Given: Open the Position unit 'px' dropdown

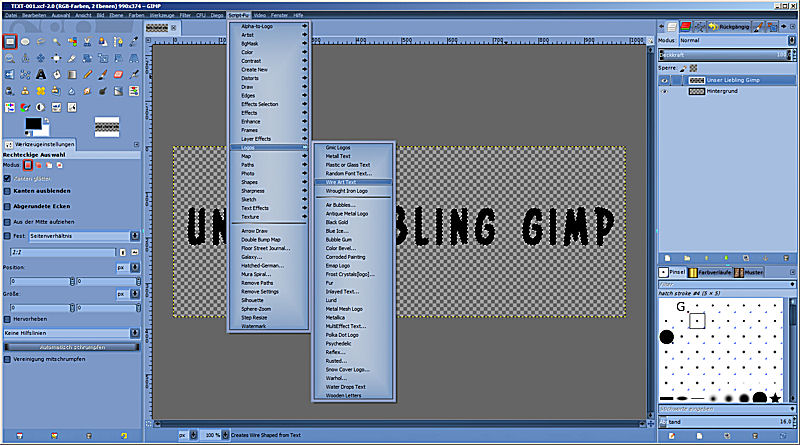Looking at the screenshot, I should click(x=128, y=267).
